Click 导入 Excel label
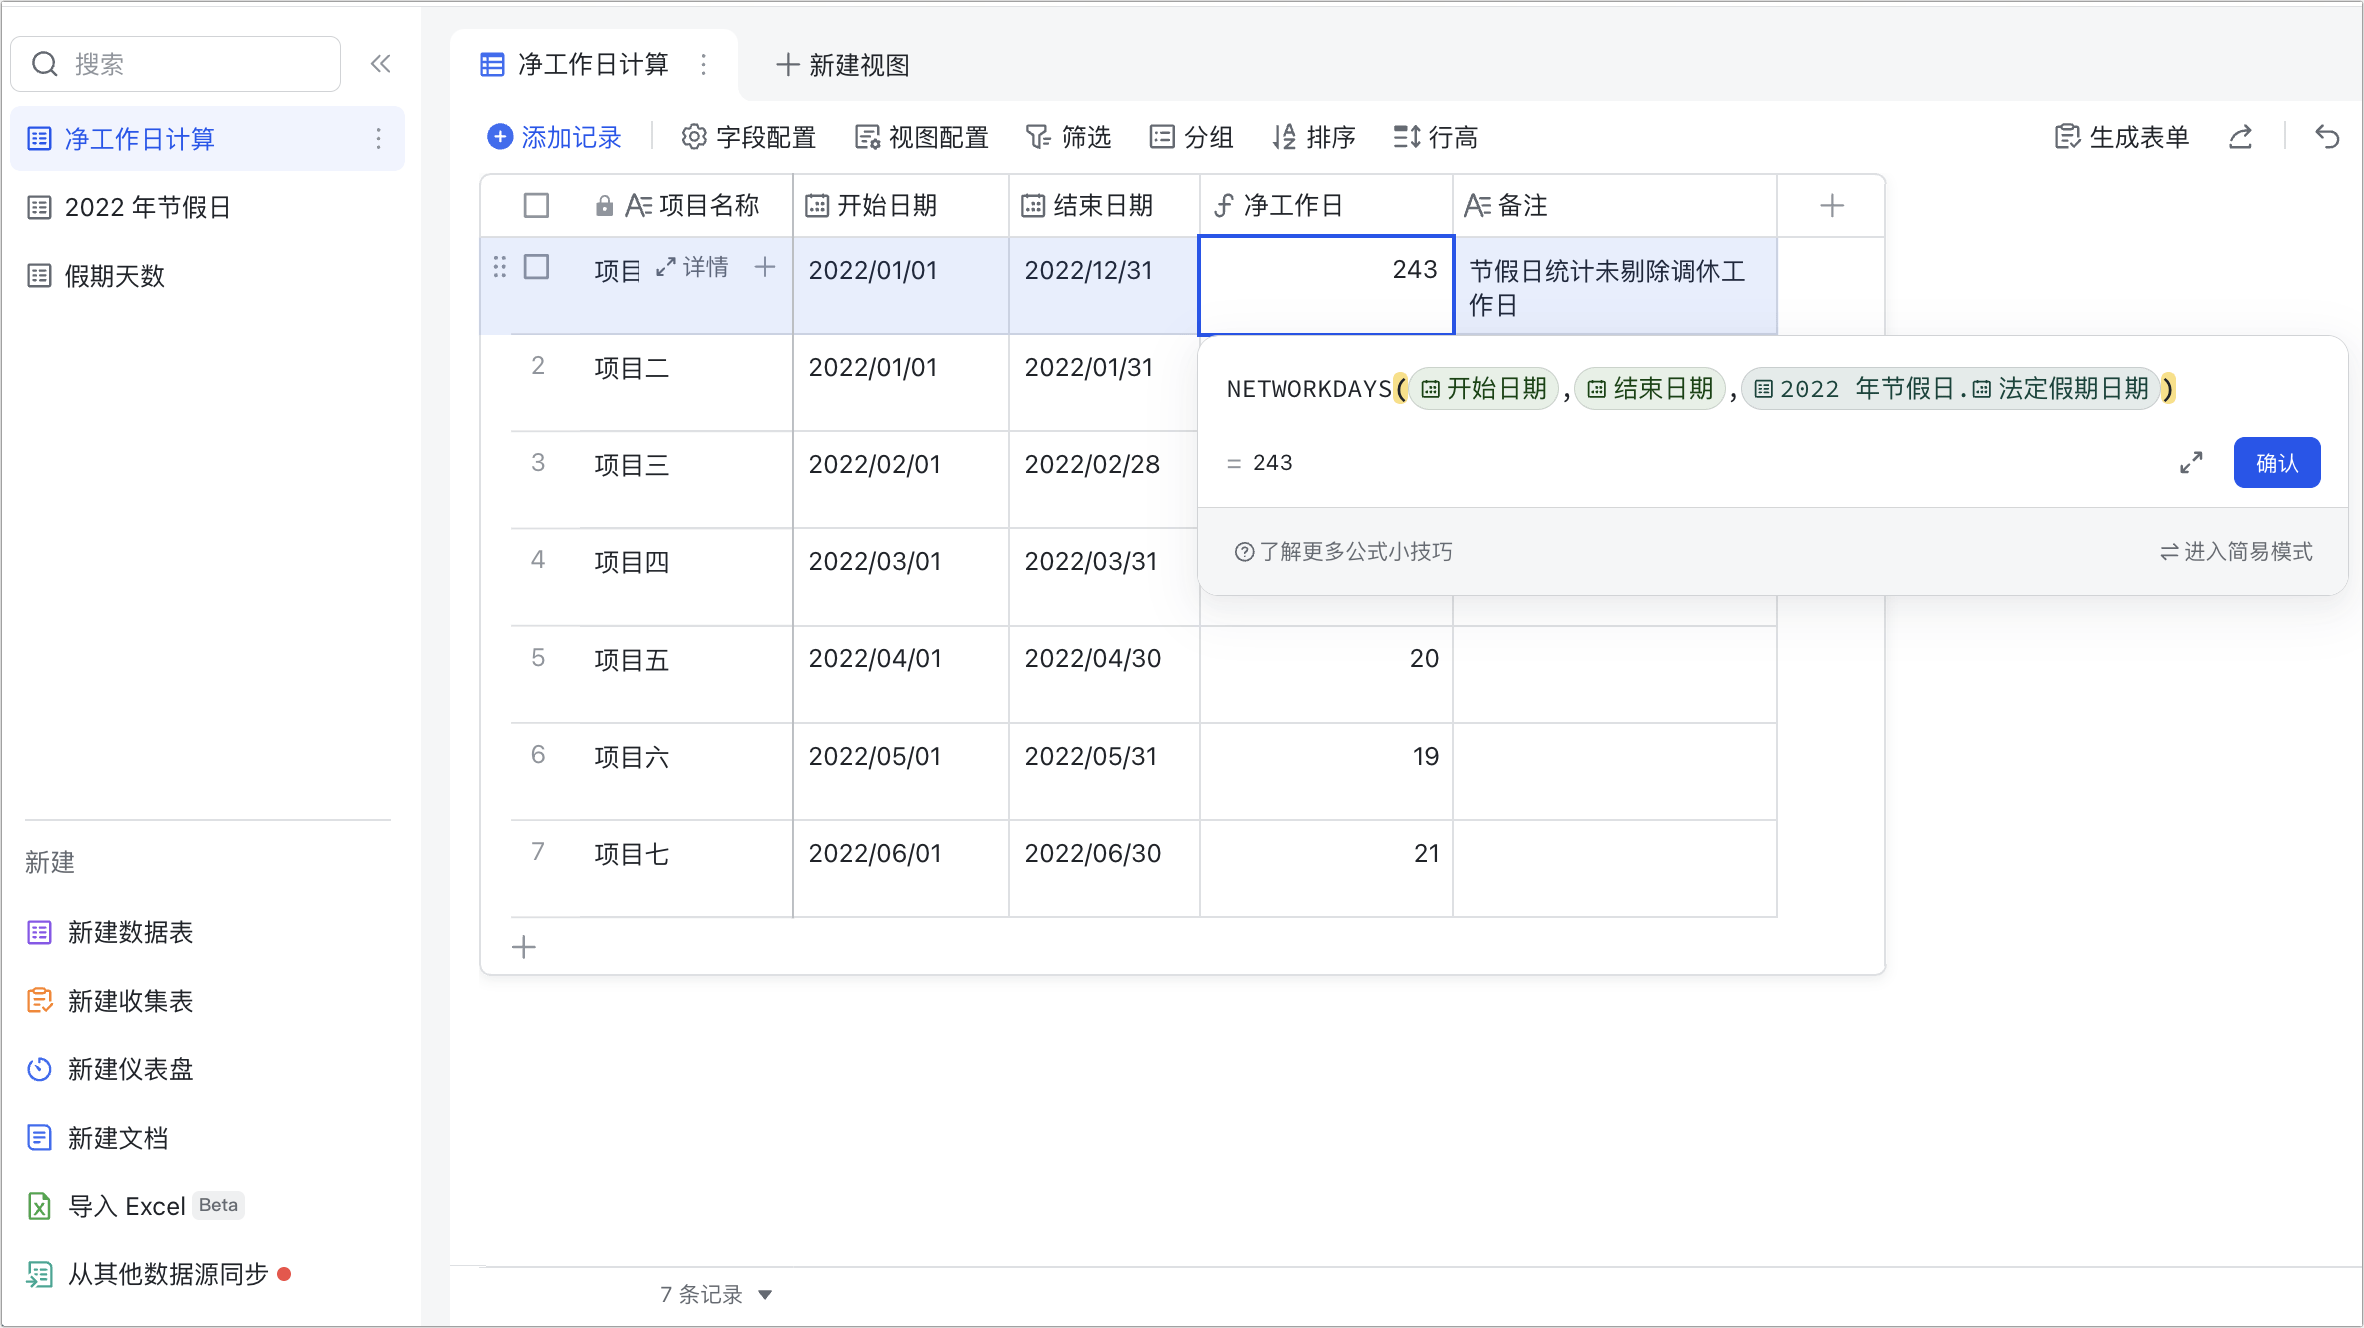The height and width of the screenshot is (1328, 2364). tap(127, 1207)
